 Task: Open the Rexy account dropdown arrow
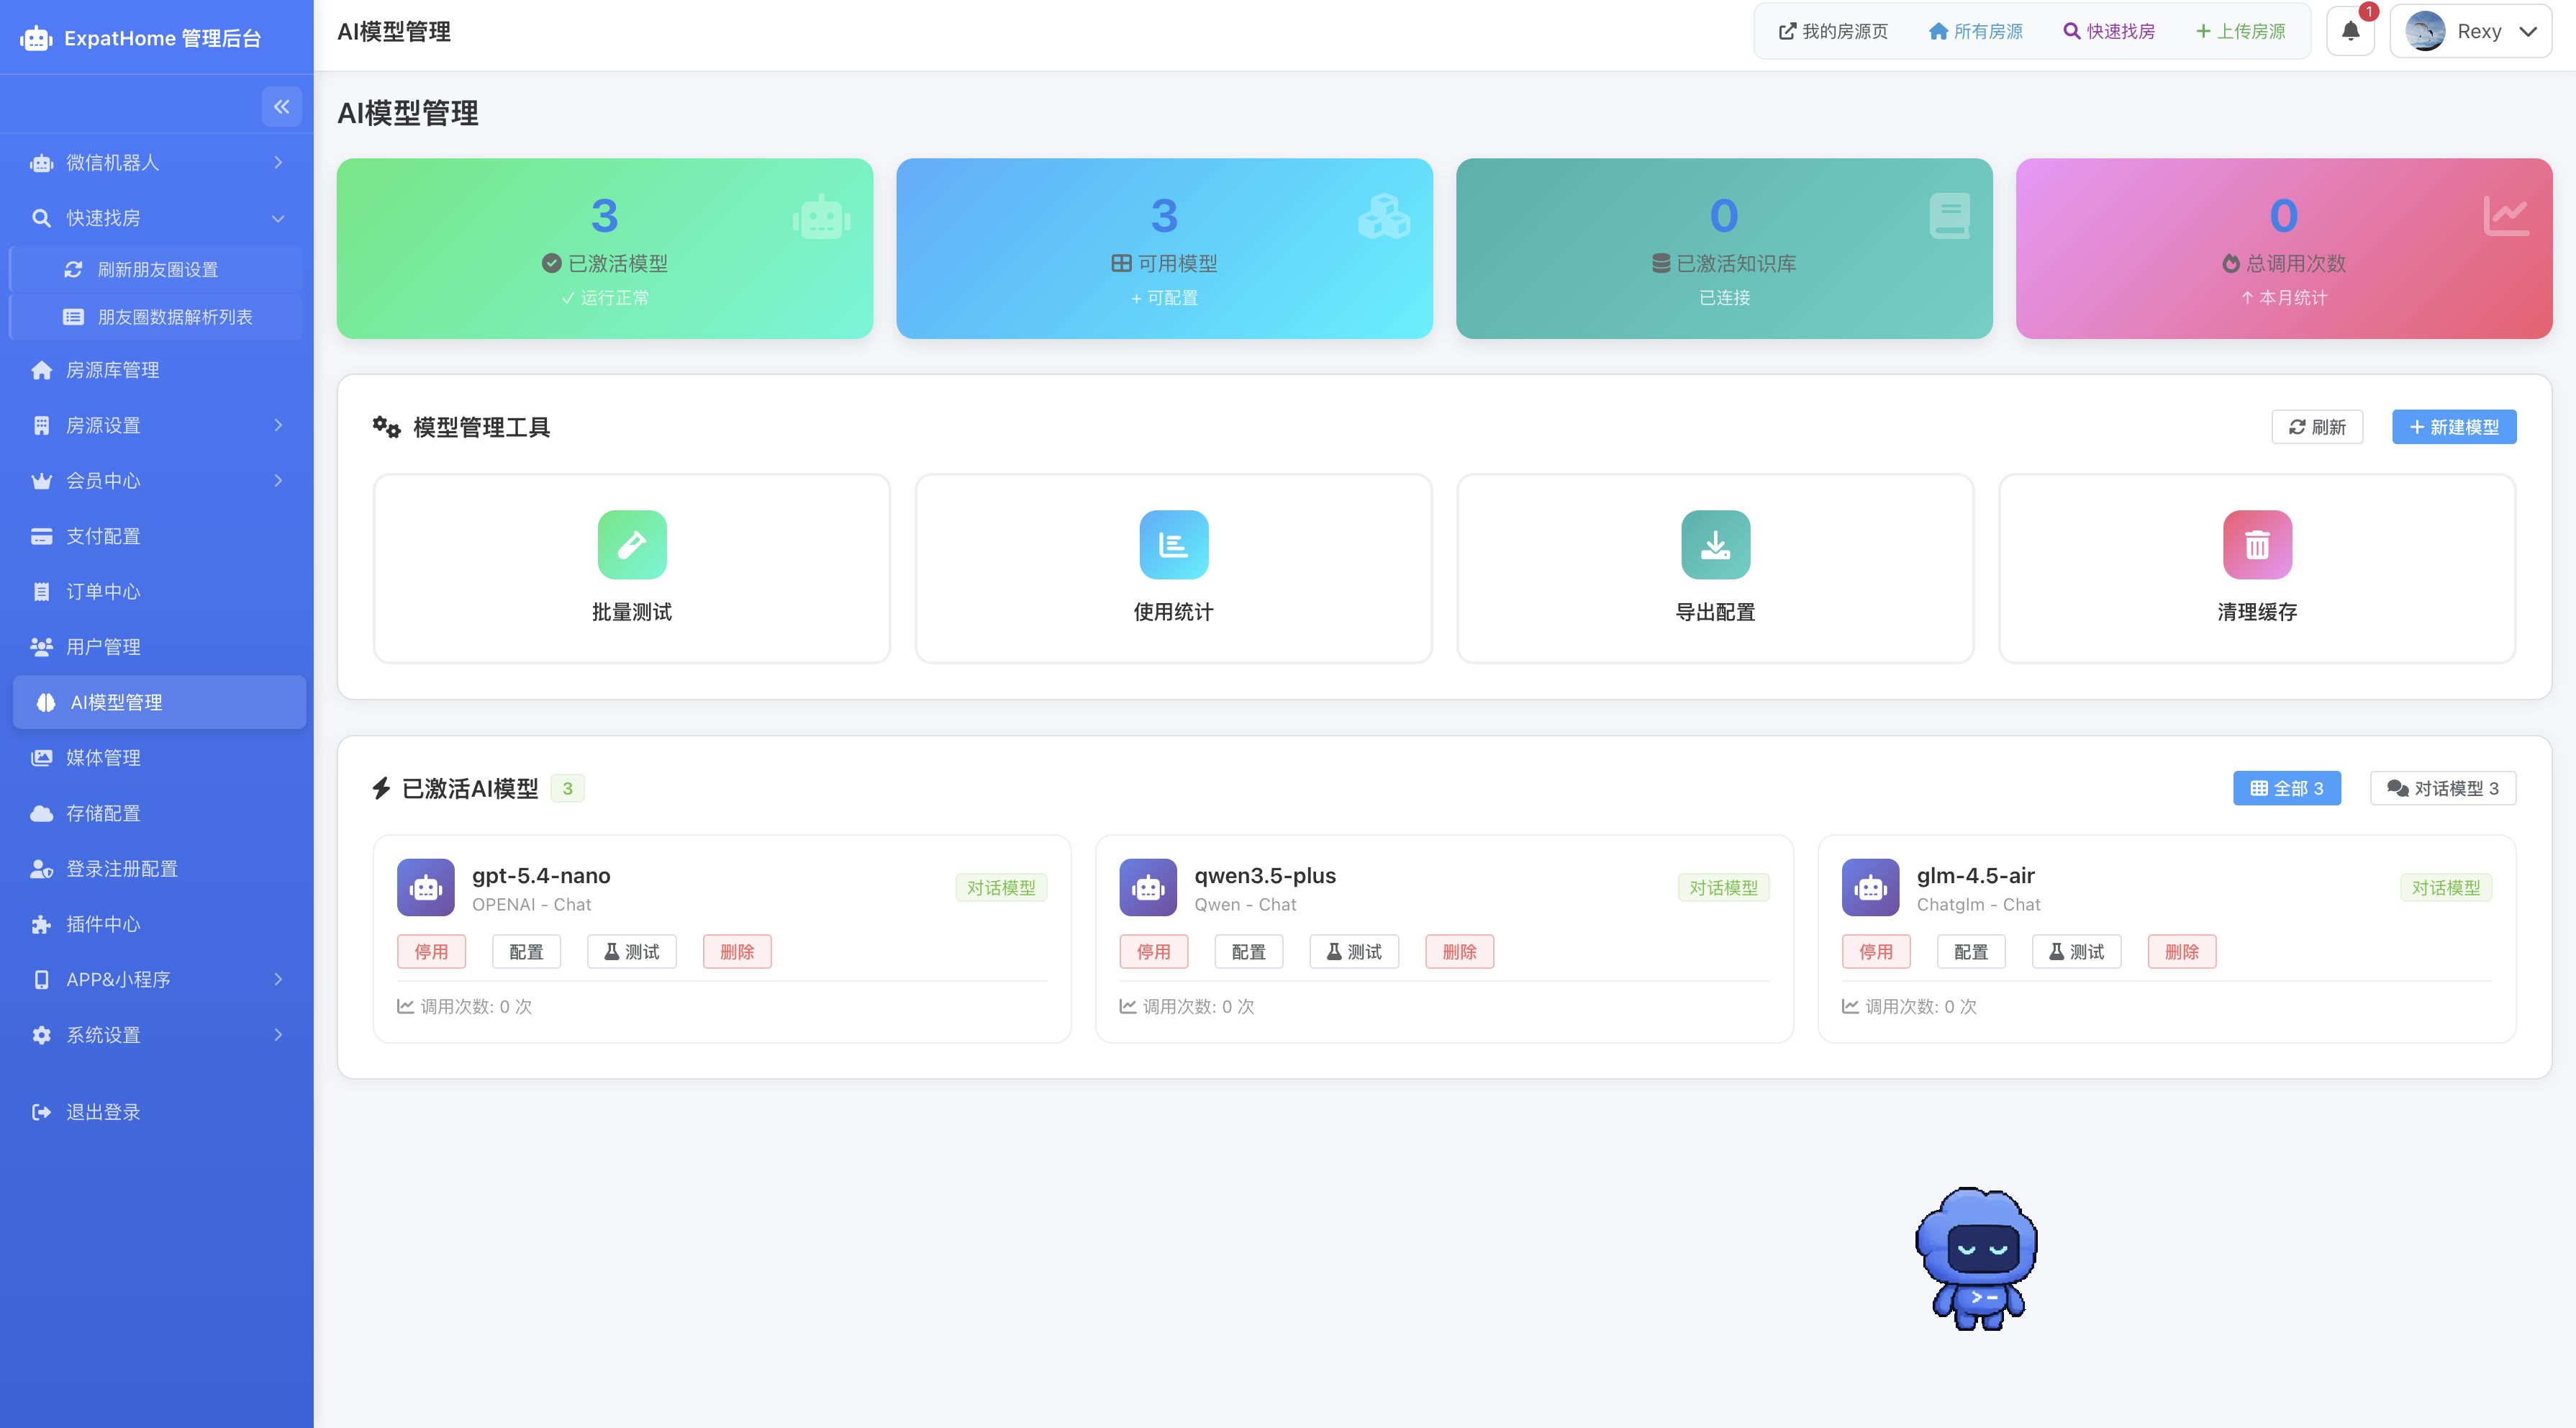coord(2529,32)
